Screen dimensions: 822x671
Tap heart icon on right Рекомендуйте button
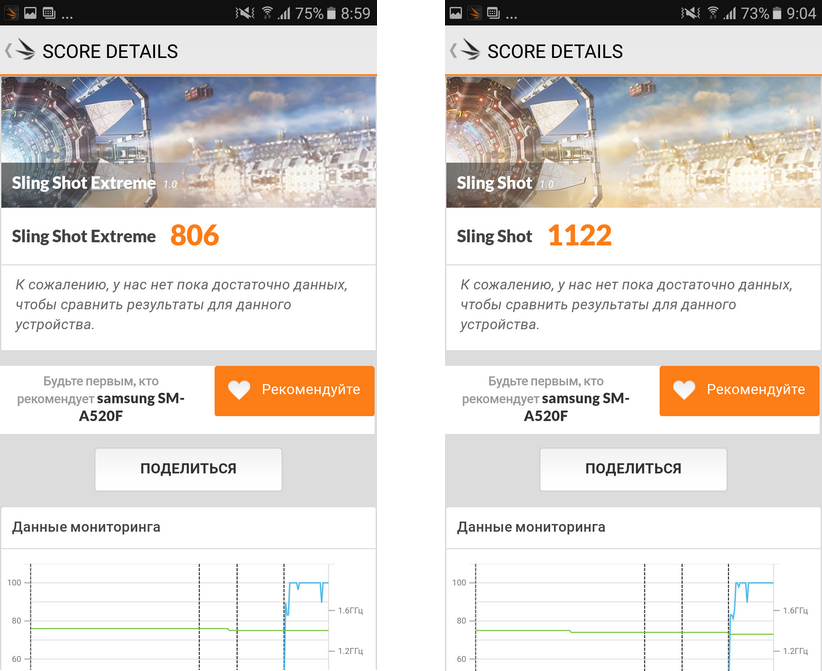pos(684,390)
